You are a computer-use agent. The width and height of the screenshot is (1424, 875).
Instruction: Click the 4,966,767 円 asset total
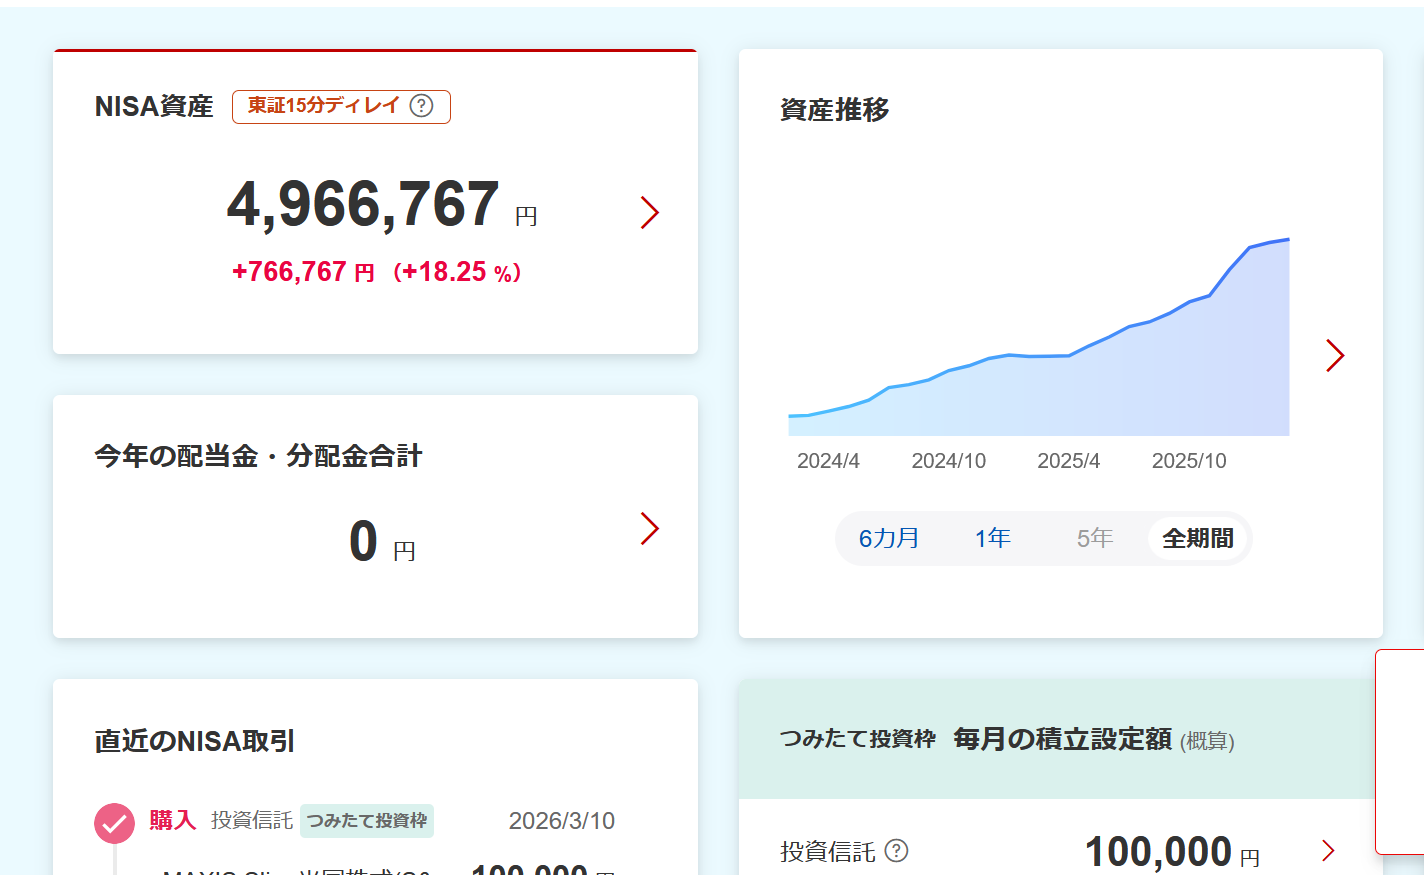tap(364, 205)
